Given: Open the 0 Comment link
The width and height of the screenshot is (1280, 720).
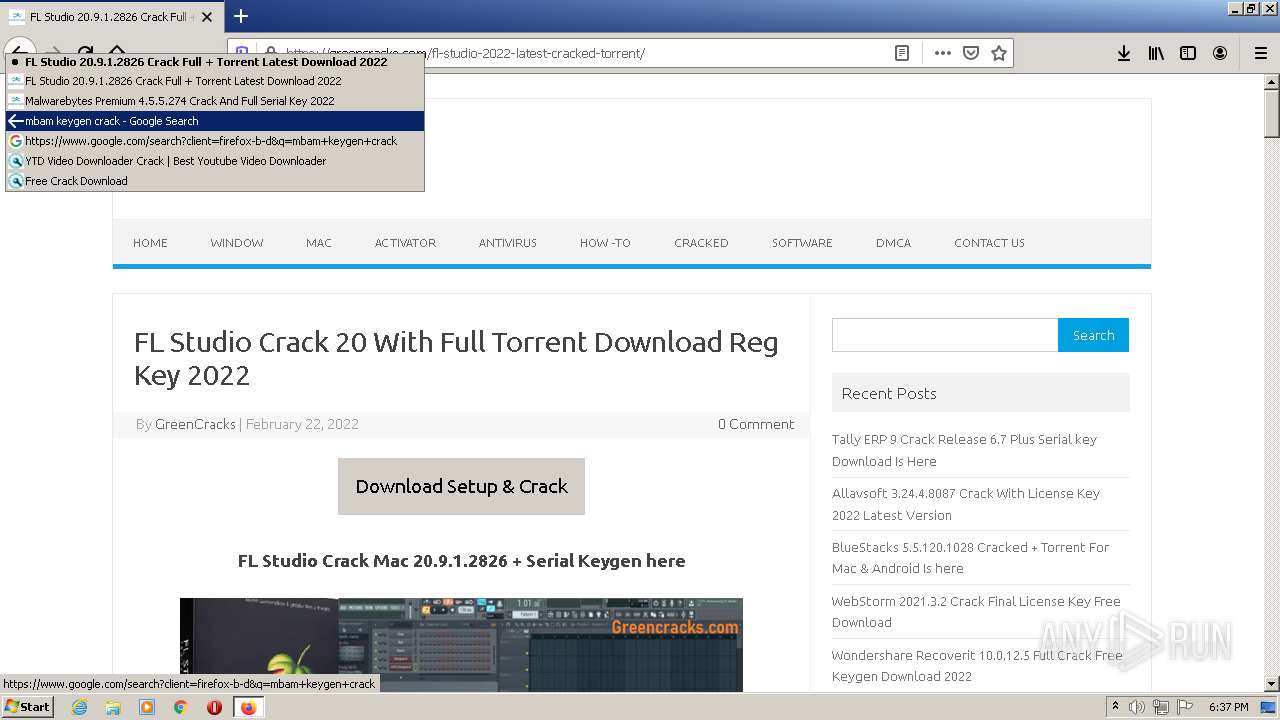Looking at the screenshot, I should pos(756,424).
